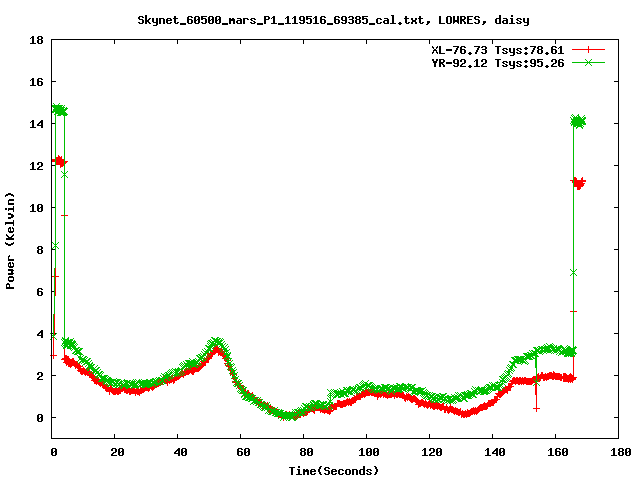Image resolution: width=640 pixels, height=480 pixels.
Task: Click the plot title Skynet_60500_mars_P1_119516_69385_cal.txt
Action: [x=284, y=20]
